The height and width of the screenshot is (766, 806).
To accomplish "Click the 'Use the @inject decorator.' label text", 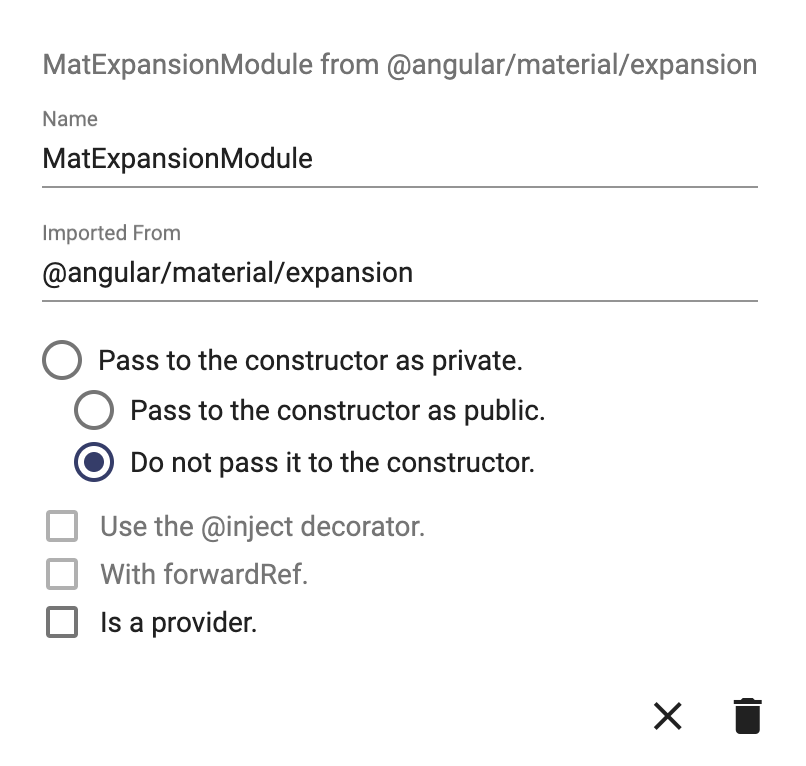I will (263, 526).
